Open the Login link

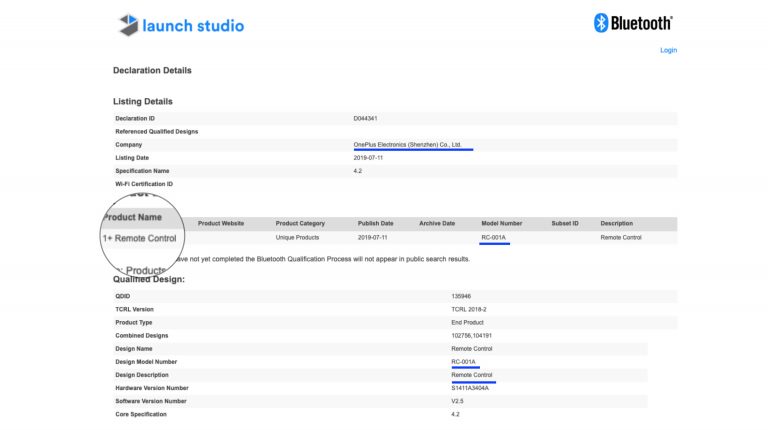tap(668, 50)
